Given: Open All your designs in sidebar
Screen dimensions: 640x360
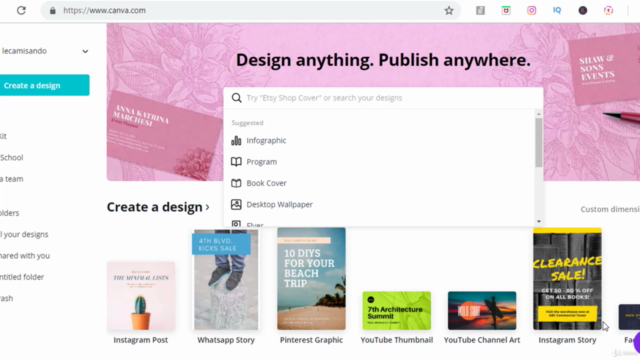Looking at the screenshot, I should (x=24, y=234).
